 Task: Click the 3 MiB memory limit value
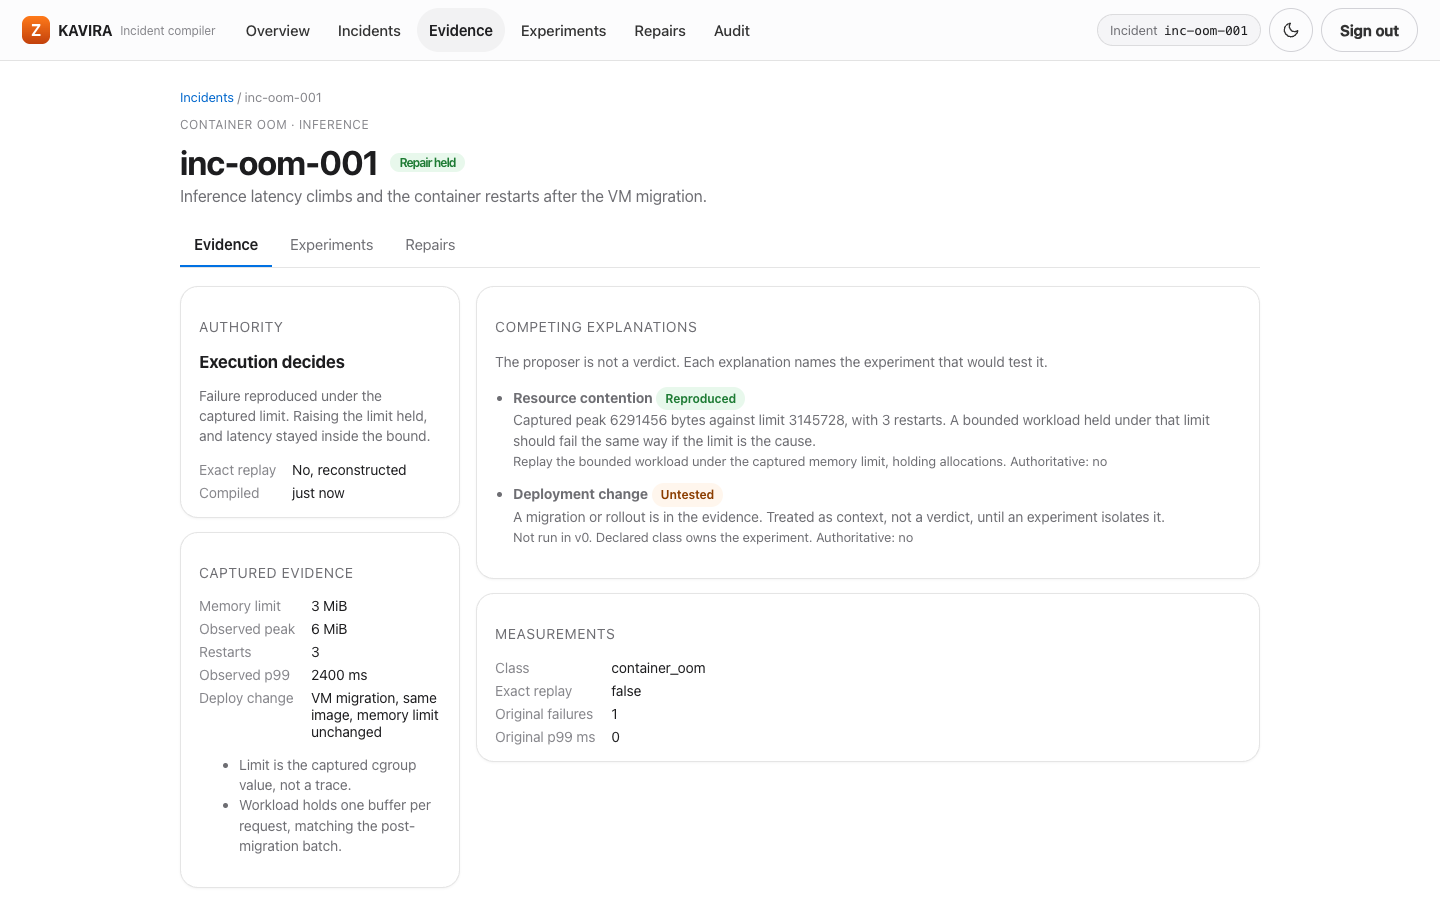pos(329,606)
